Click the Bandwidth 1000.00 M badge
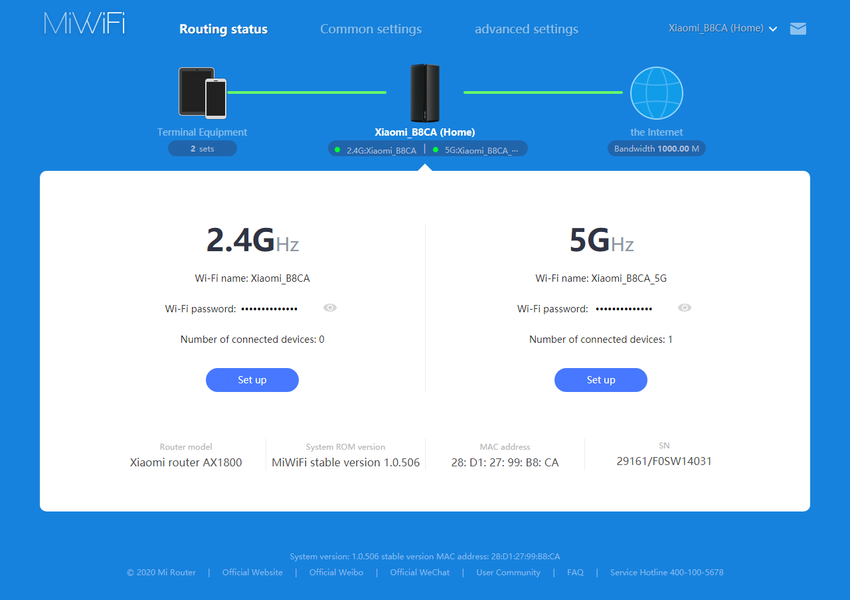The width and height of the screenshot is (850, 600). (x=656, y=149)
